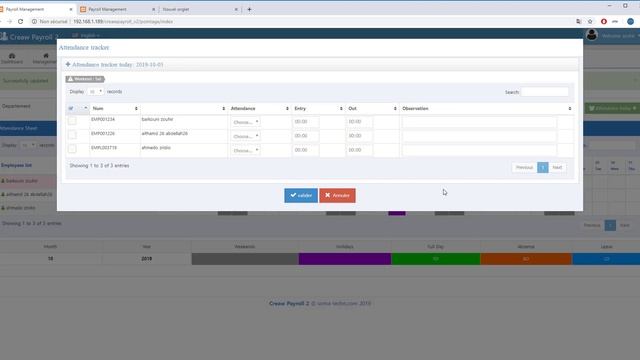Tick the checkbox for employee EMP001234
This screenshot has width=640, height=360.
(72, 121)
